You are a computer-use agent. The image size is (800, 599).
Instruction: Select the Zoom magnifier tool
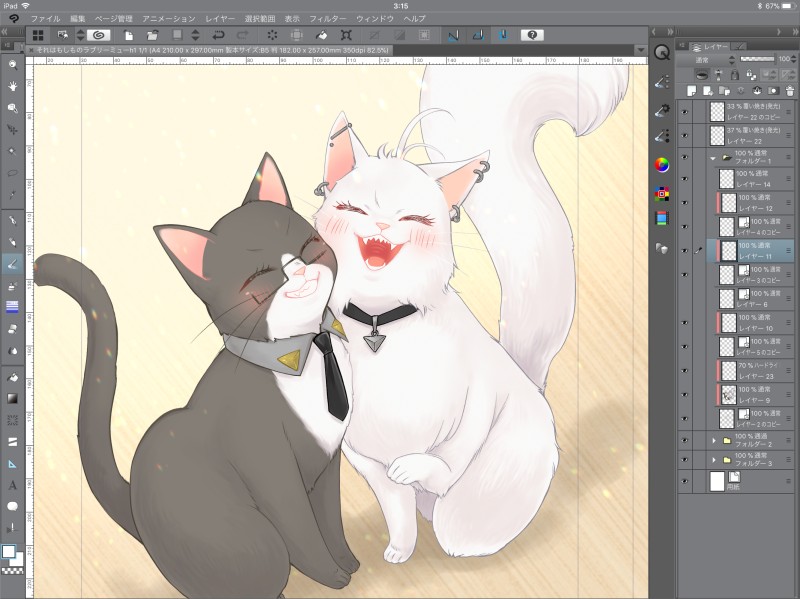click(12, 65)
